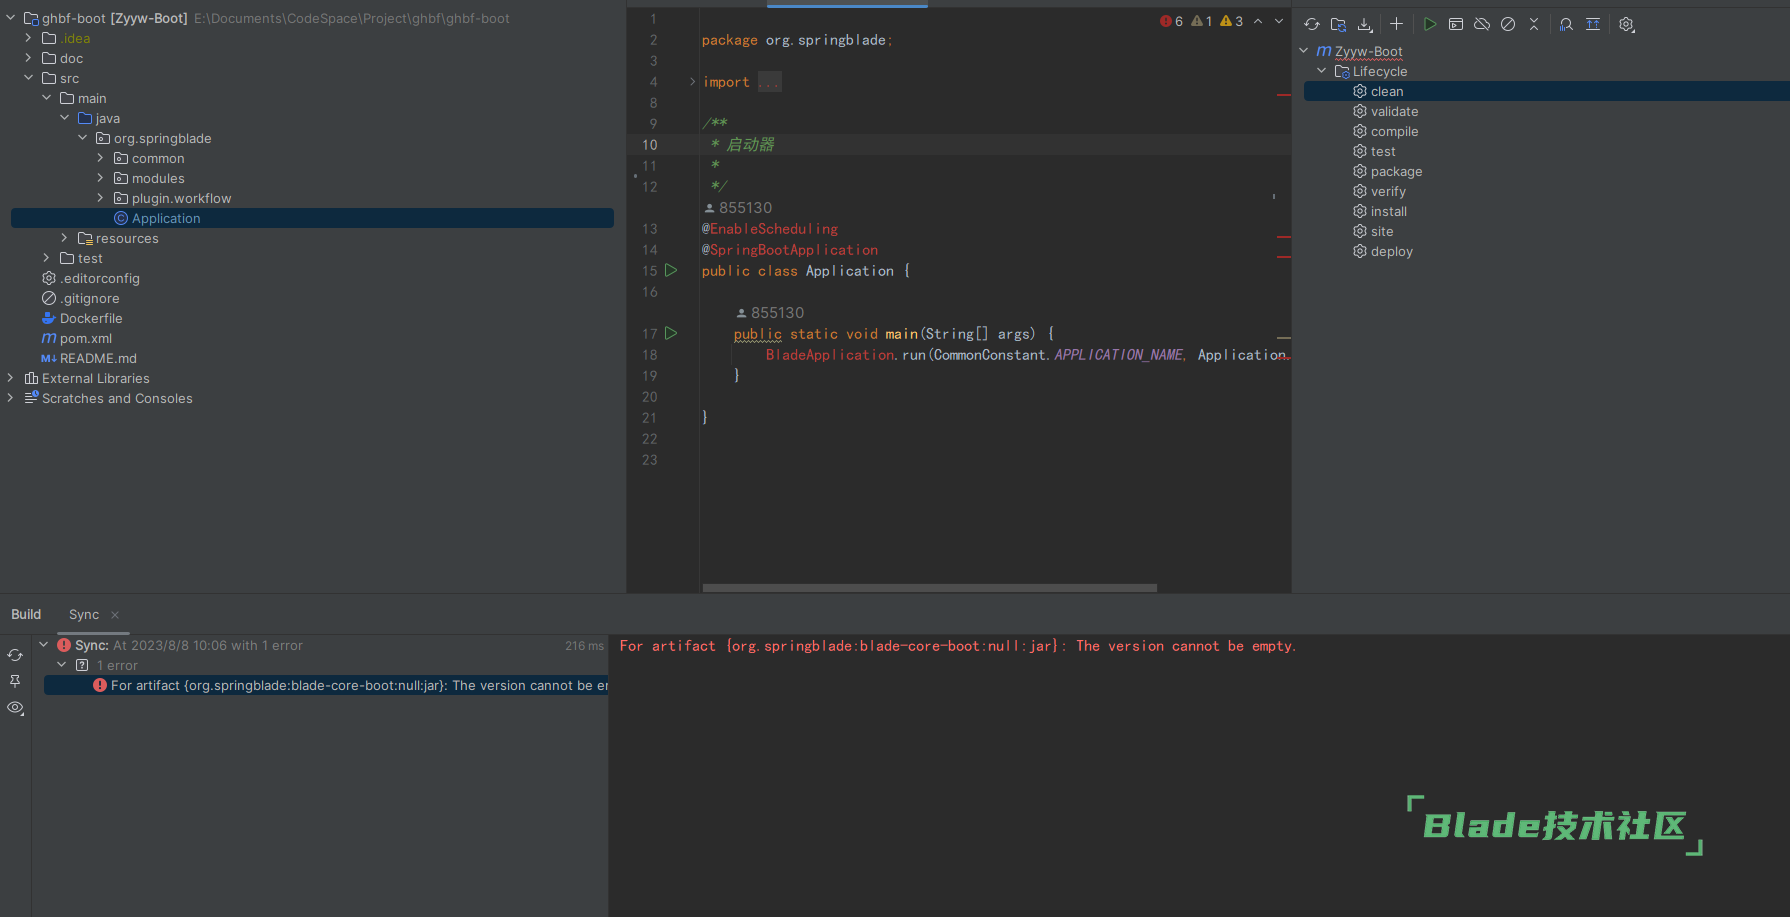Click the Maven toolbar icon with two up arrows
1790x917 pixels.
coord(1593,24)
